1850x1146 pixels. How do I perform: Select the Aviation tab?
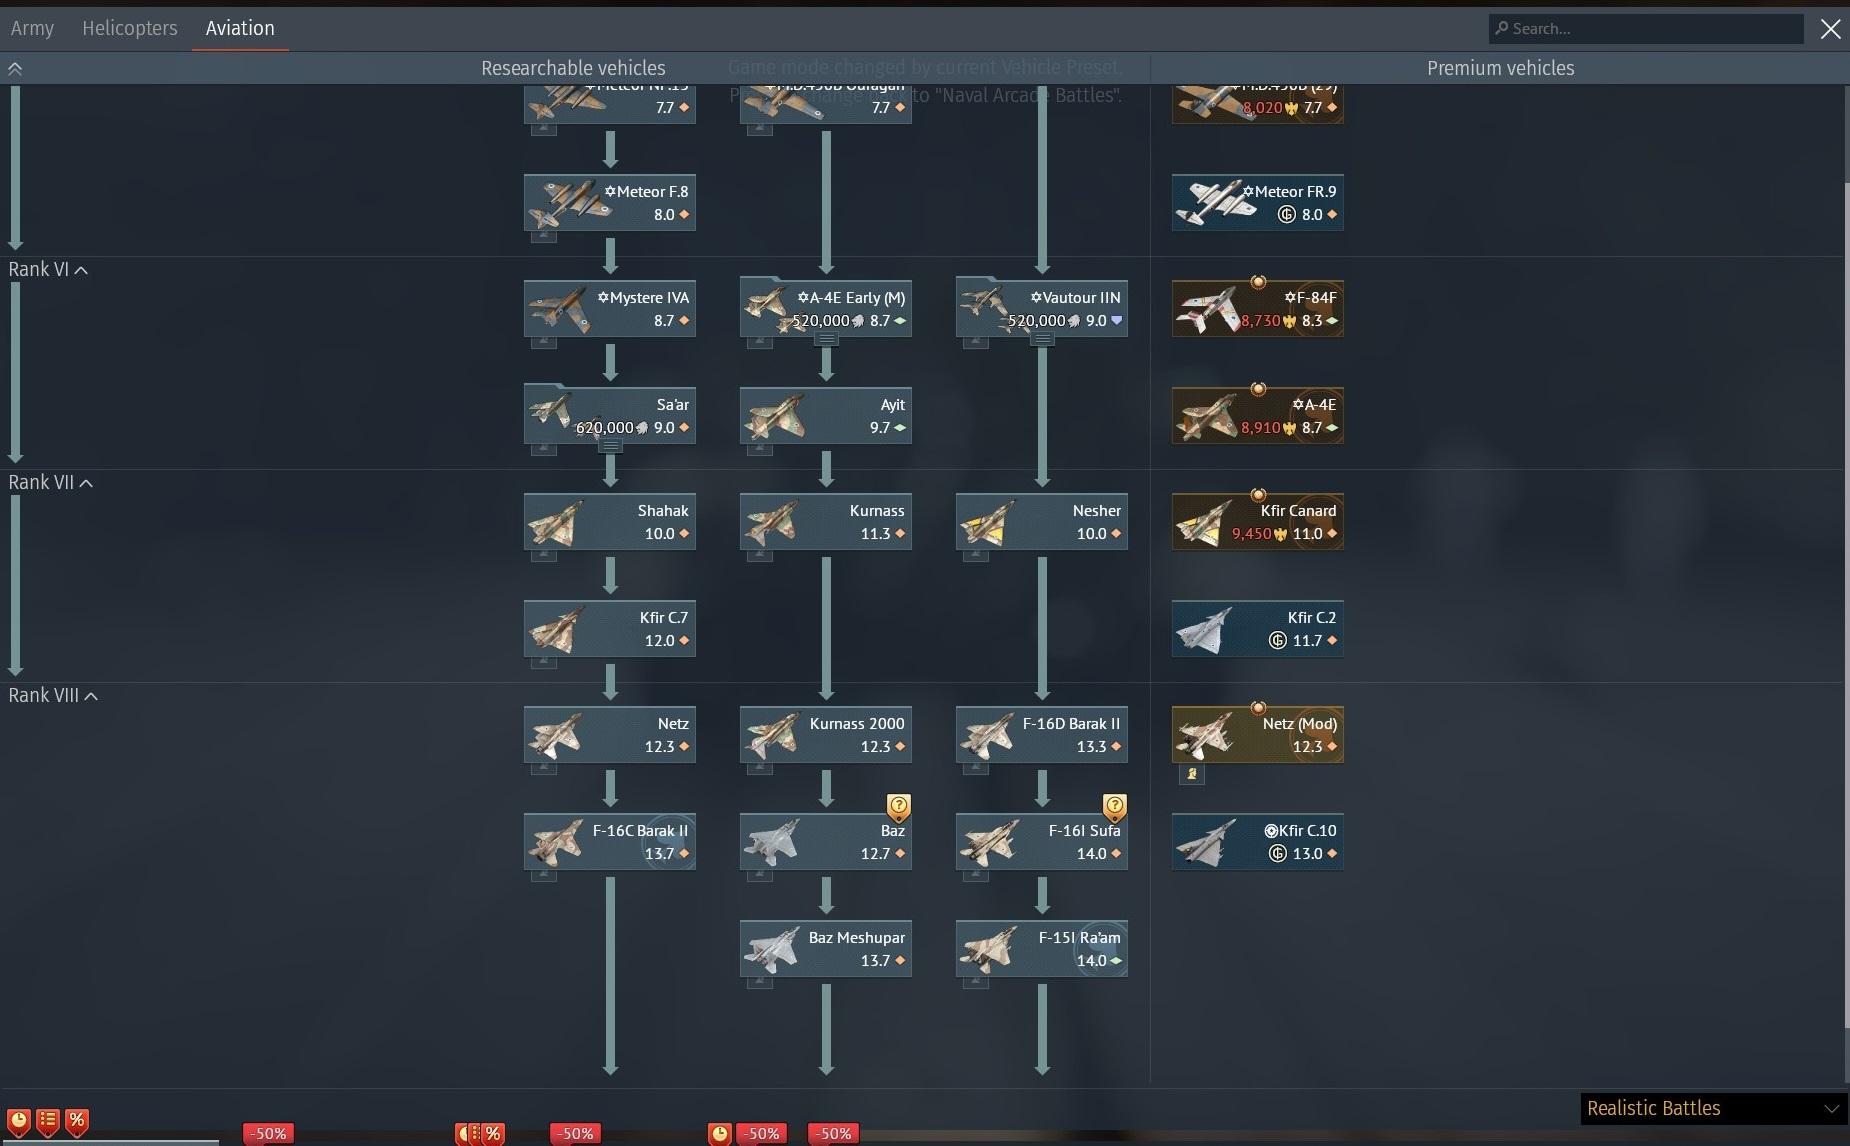coord(240,28)
